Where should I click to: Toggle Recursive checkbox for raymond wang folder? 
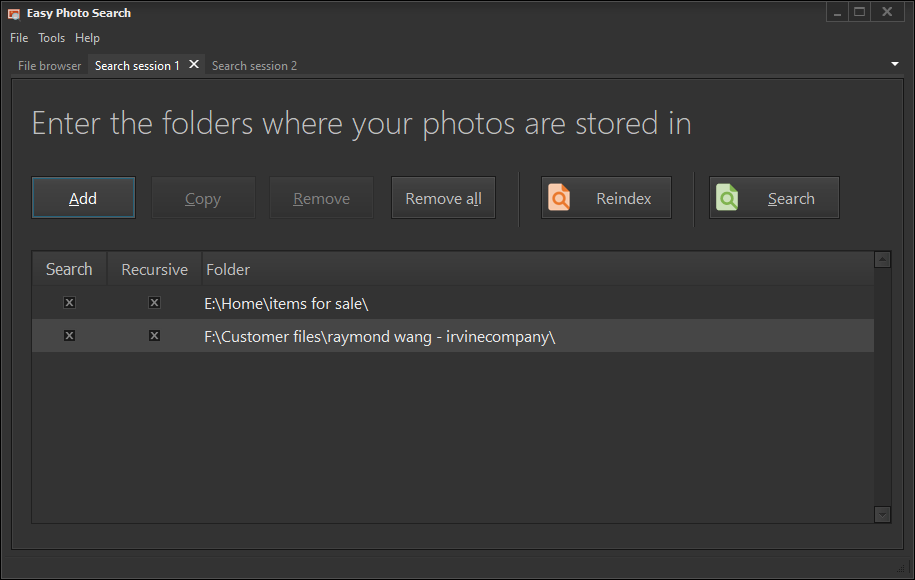tap(154, 336)
